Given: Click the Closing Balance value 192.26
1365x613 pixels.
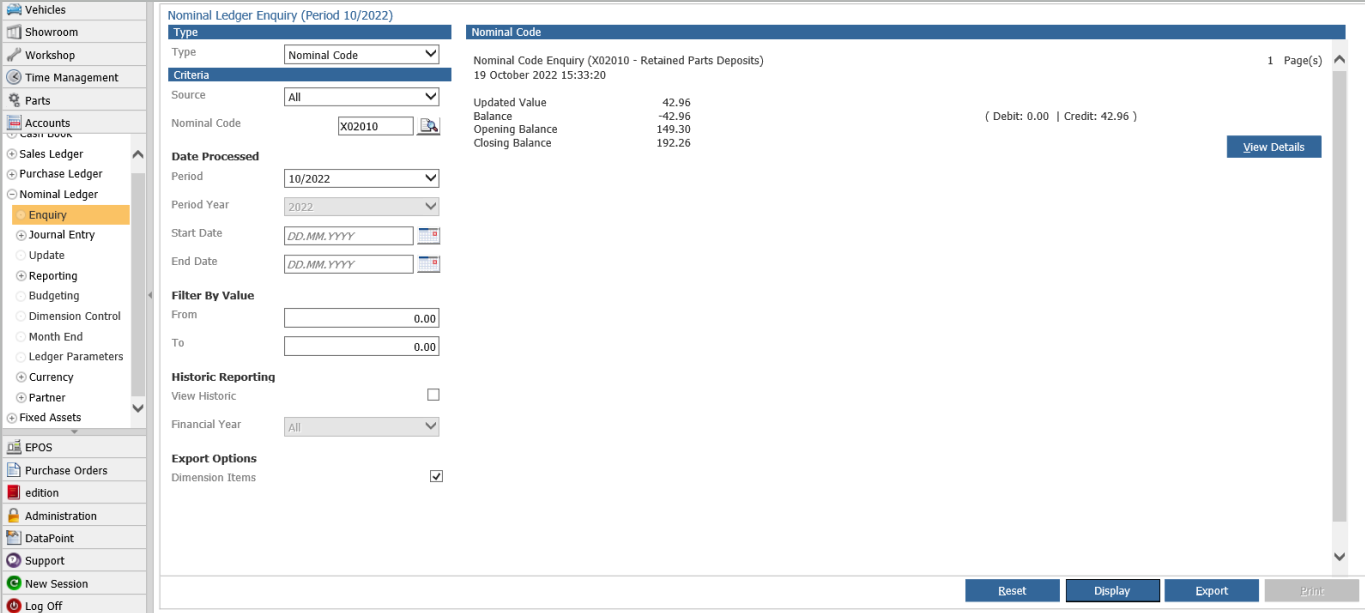Looking at the screenshot, I should [671, 143].
